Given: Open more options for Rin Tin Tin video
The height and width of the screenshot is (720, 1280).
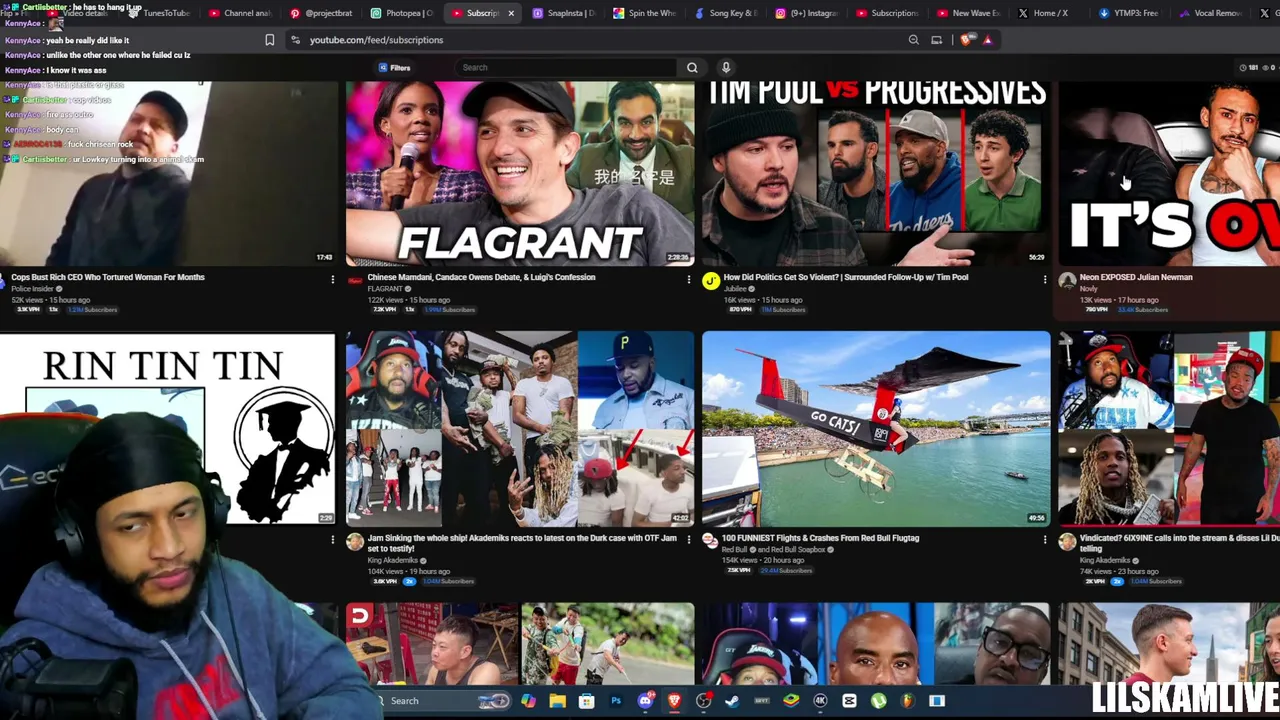Looking at the screenshot, I should [x=332, y=540].
